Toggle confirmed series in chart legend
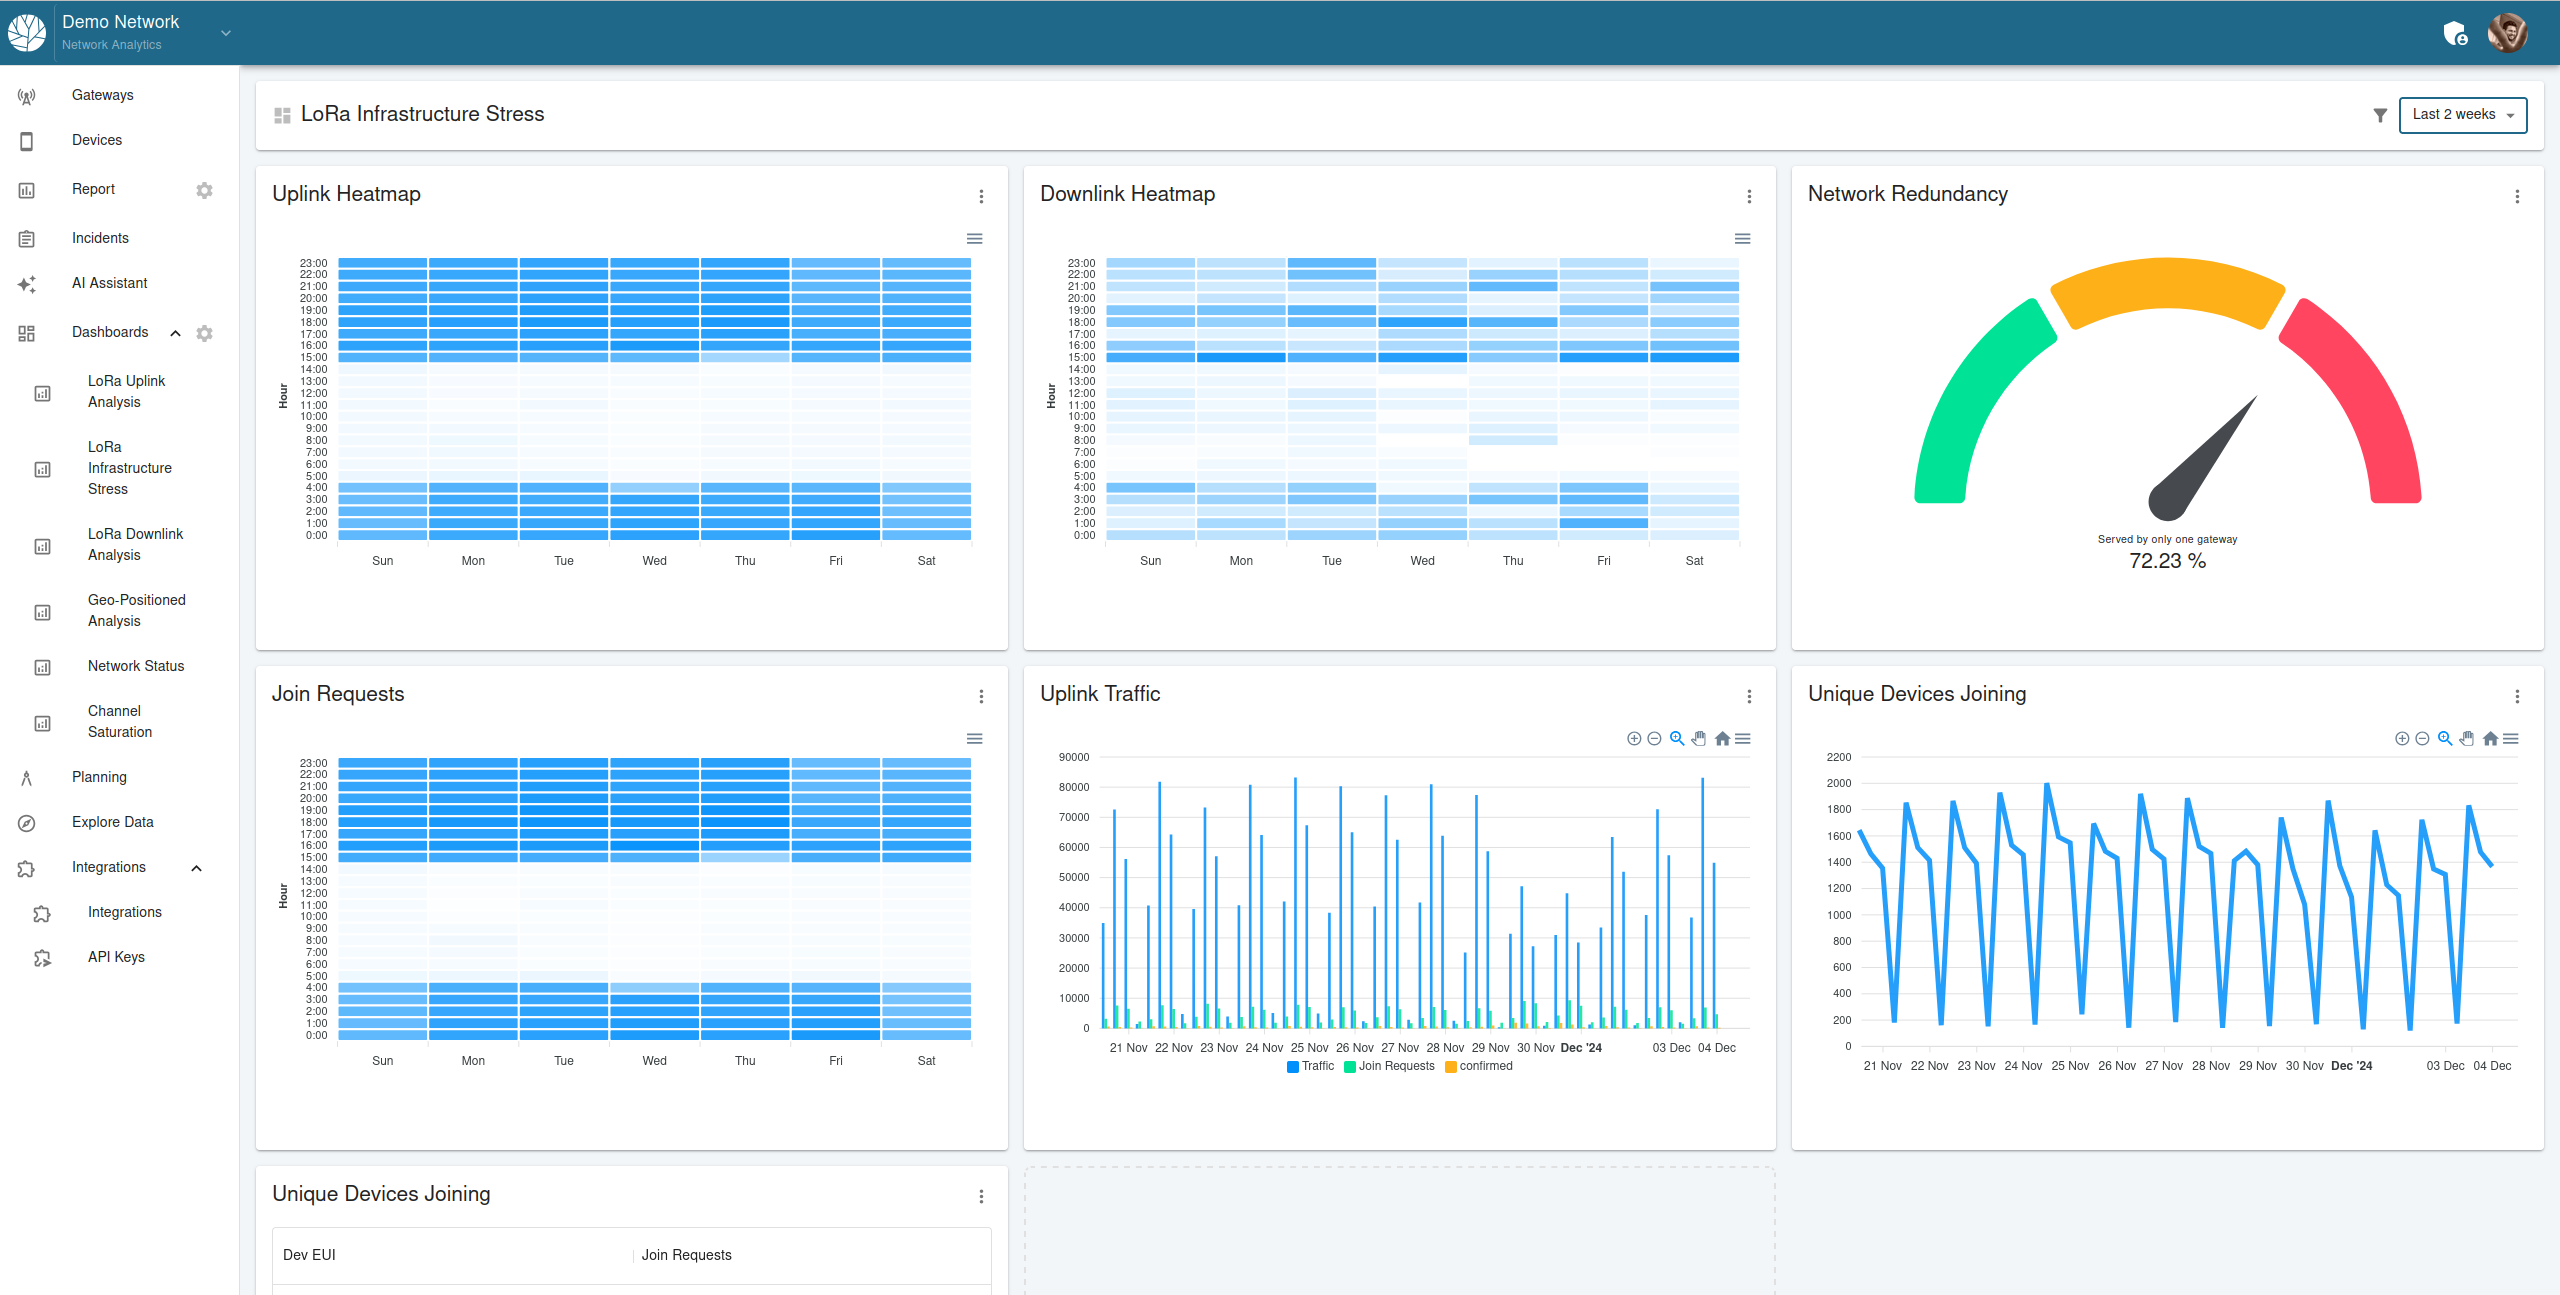Image resolution: width=2560 pixels, height=1295 pixels. tap(1479, 1066)
